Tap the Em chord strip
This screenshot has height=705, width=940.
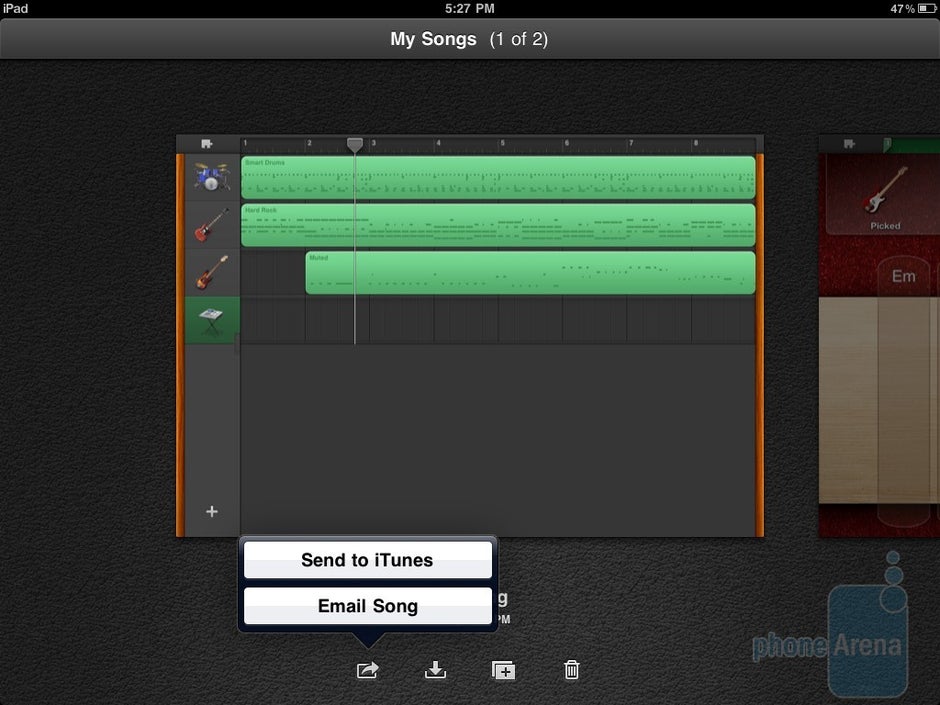905,277
